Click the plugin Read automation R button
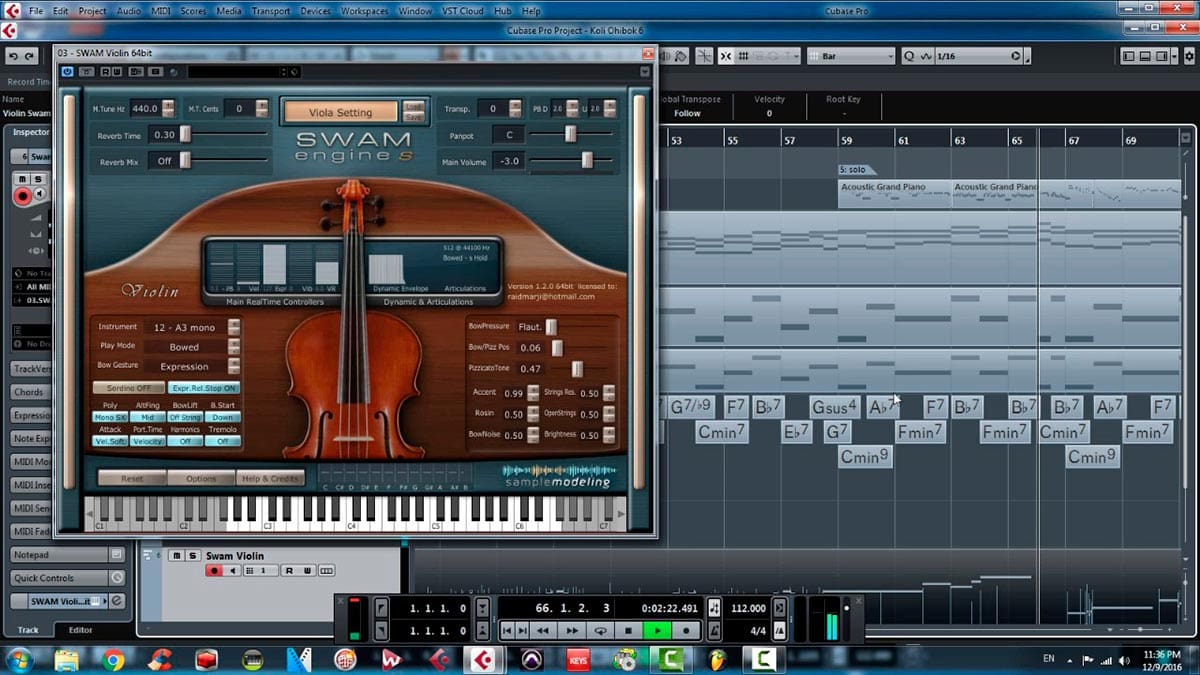Screen dimensions: 1200x675 tap(105, 71)
